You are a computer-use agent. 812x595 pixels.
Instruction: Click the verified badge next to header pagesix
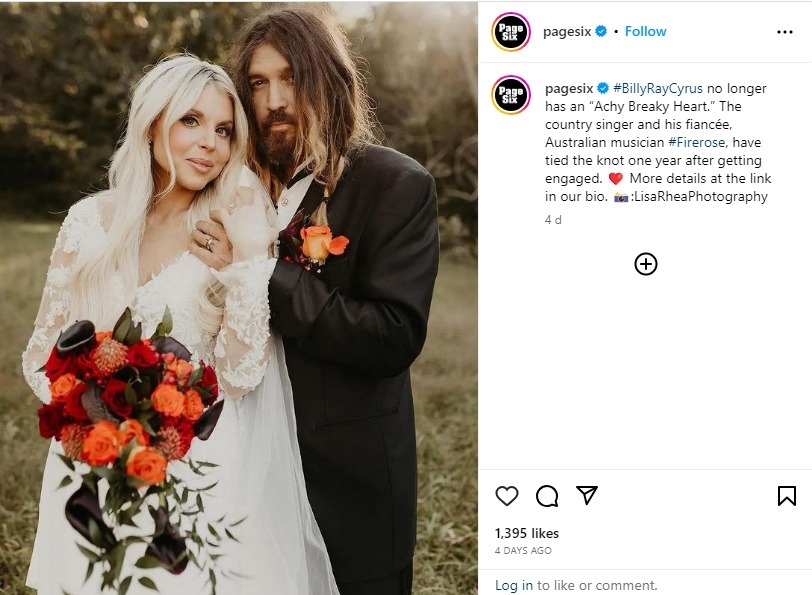click(x=601, y=32)
